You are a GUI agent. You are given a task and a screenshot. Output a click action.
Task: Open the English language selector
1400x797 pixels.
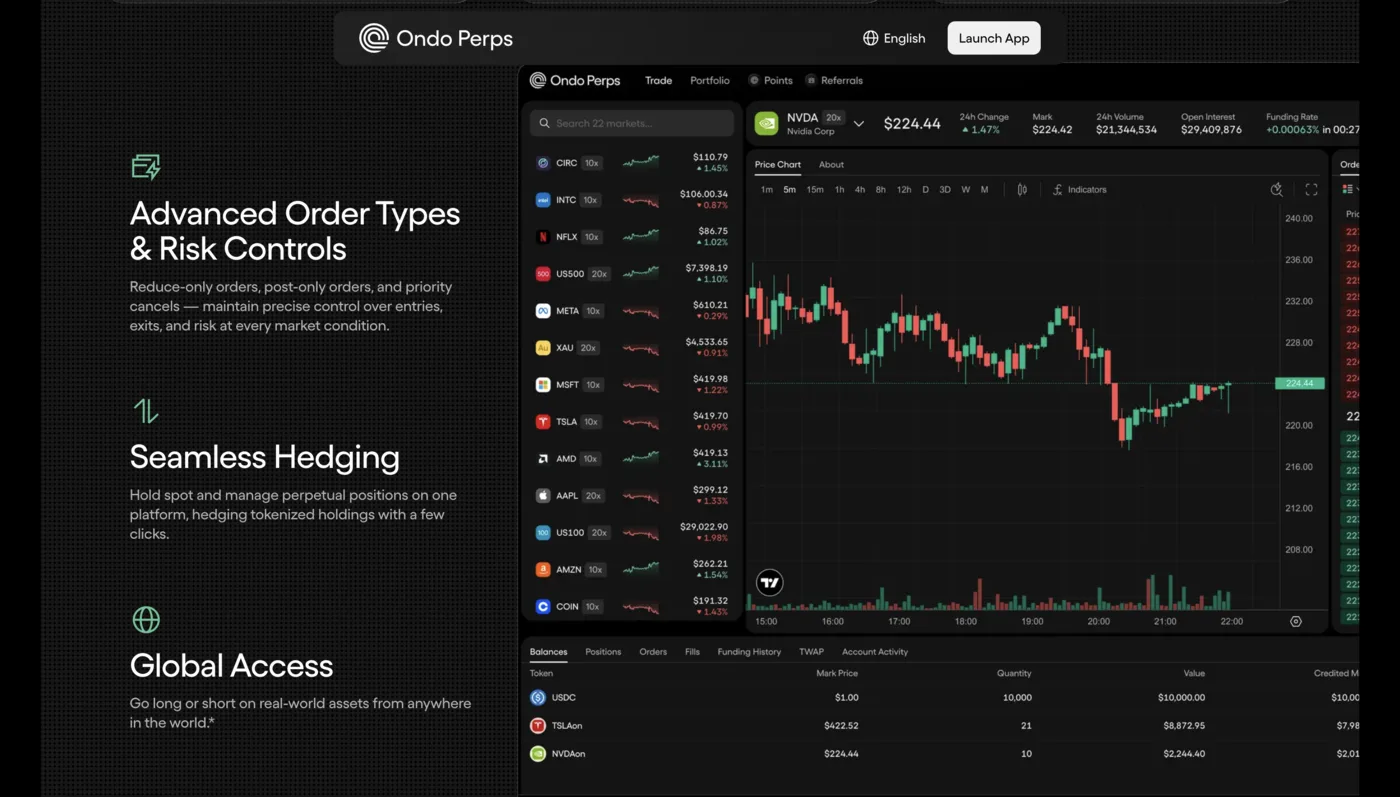click(894, 38)
